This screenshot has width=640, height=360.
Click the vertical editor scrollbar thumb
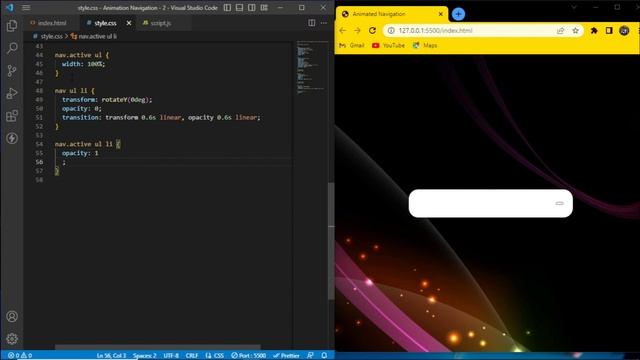331,241
